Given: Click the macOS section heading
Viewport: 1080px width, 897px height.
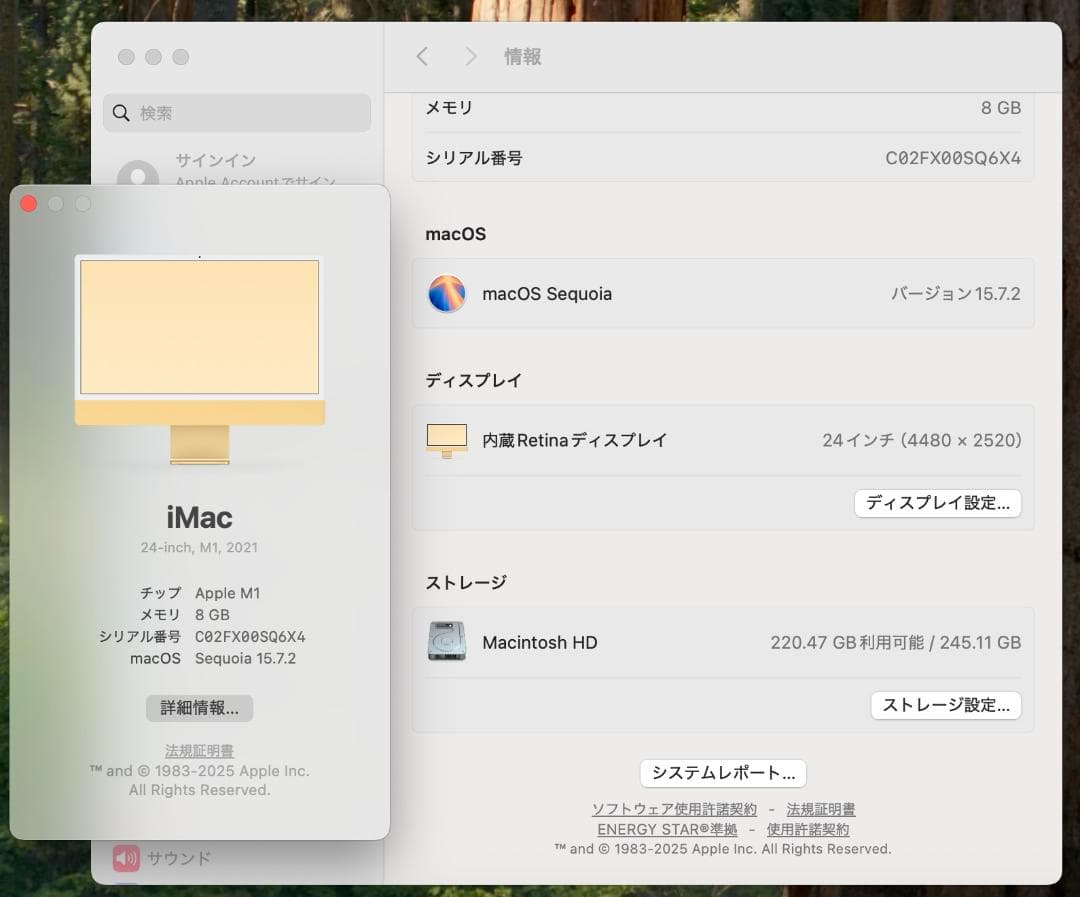Looking at the screenshot, I should pos(455,234).
